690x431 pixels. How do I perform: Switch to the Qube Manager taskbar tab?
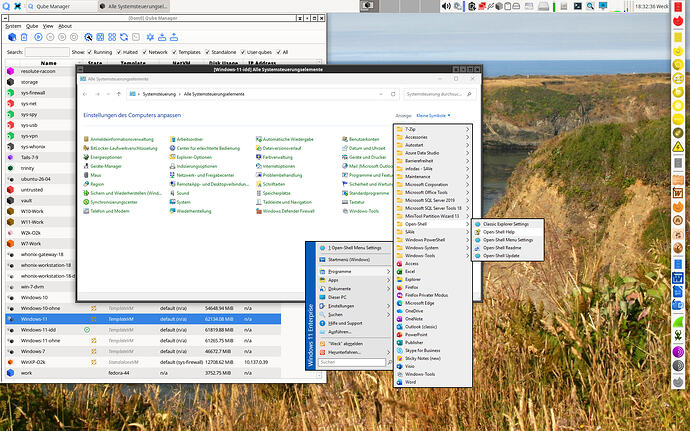[60, 6]
